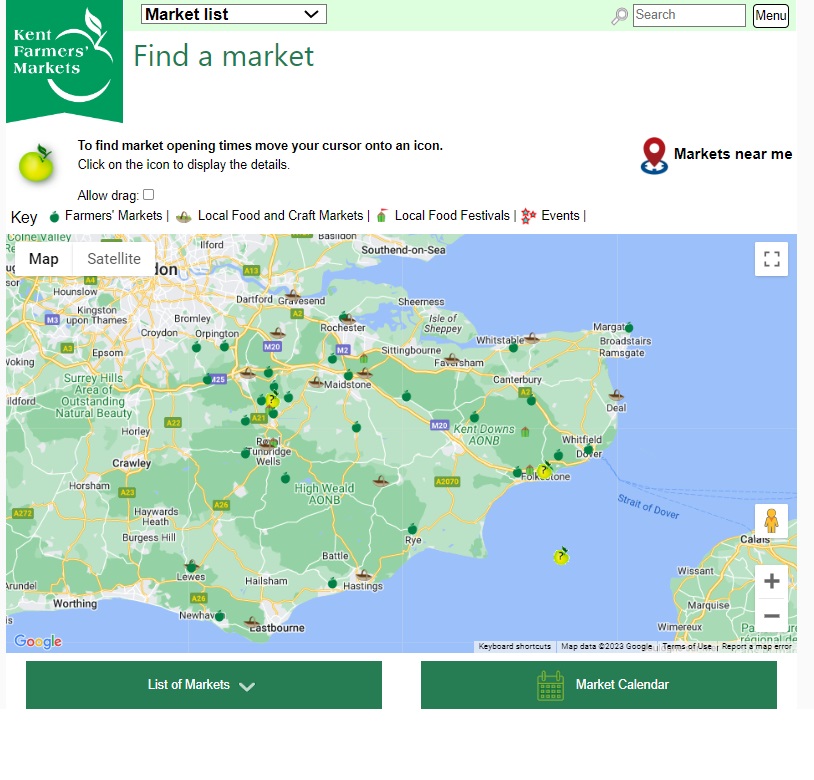Switch to Satellite map view
814x780 pixels.
114,259
